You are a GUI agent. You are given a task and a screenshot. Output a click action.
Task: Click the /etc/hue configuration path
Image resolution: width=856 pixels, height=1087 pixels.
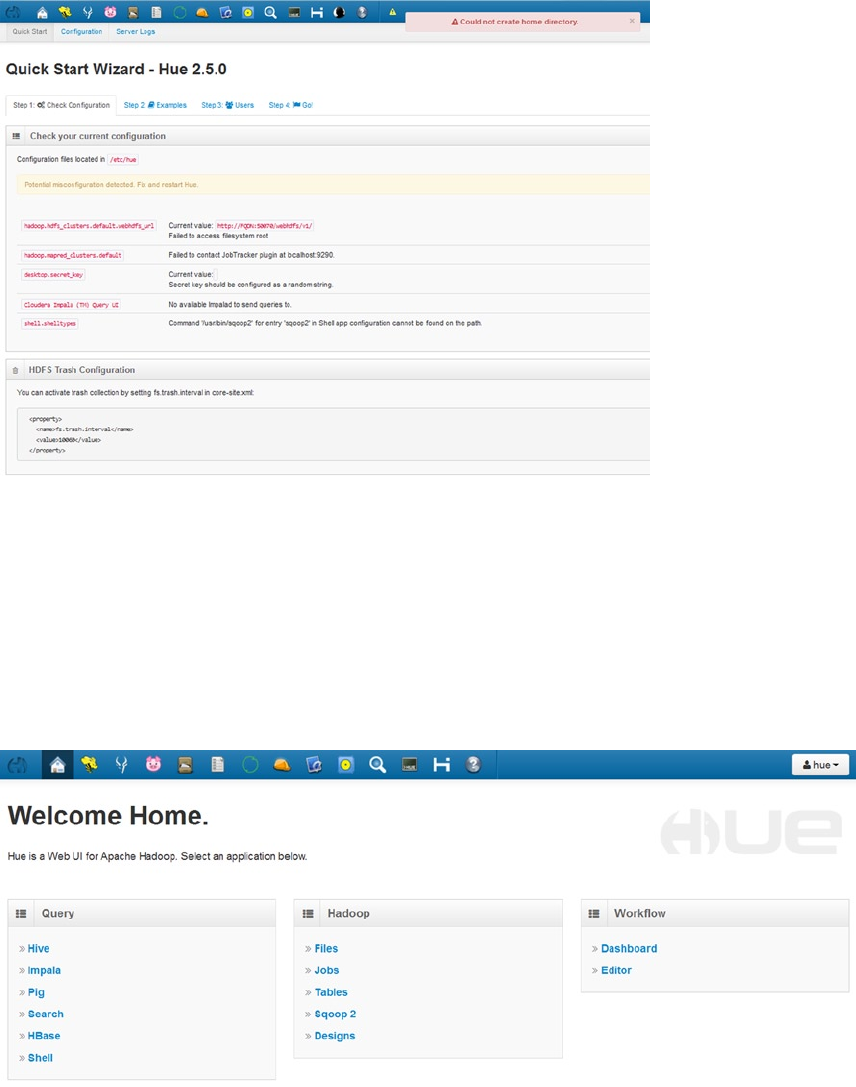pyautogui.click(x=123, y=159)
